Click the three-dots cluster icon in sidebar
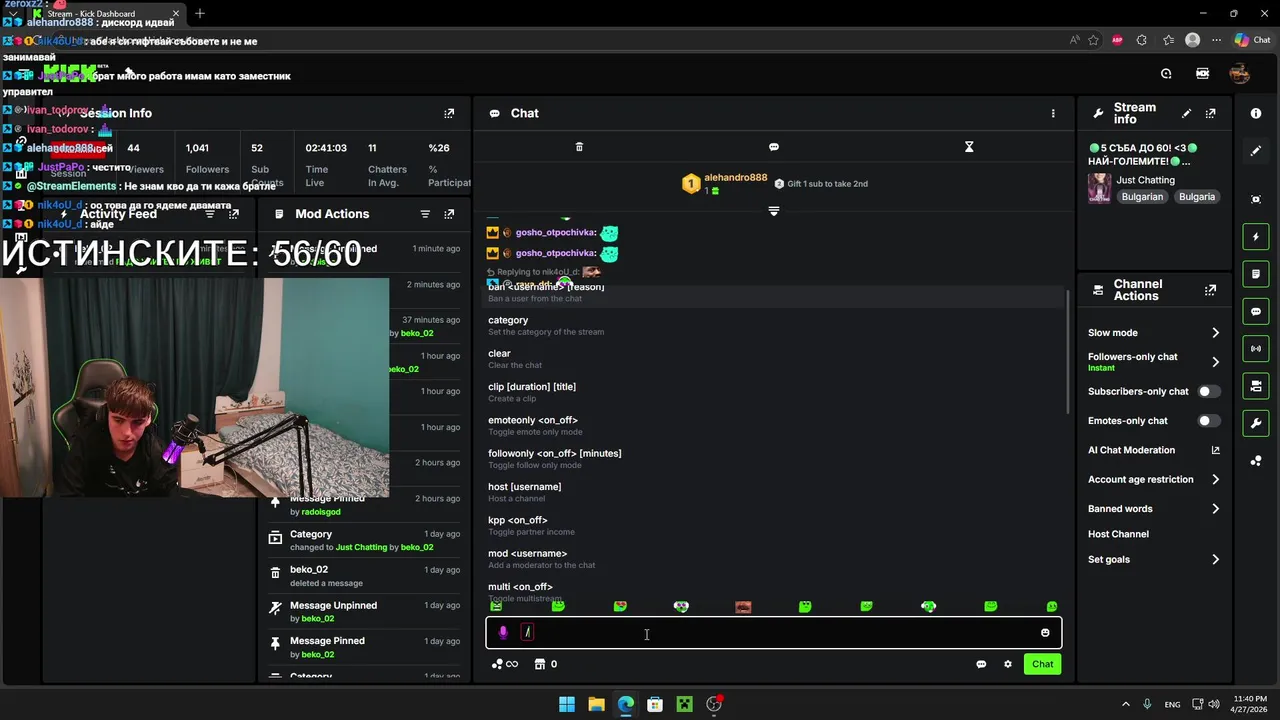 pyautogui.click(x=1256, y=461)
